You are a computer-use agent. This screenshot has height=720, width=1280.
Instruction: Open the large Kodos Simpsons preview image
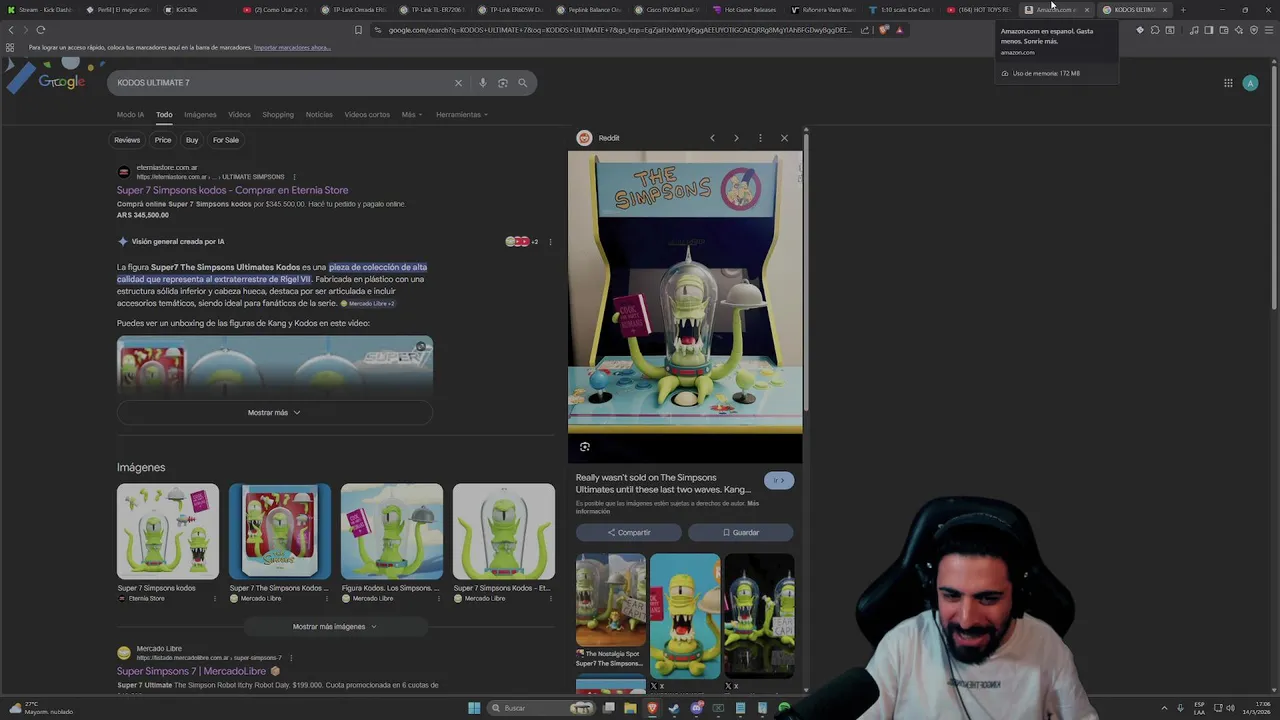[x=685, y=293]
